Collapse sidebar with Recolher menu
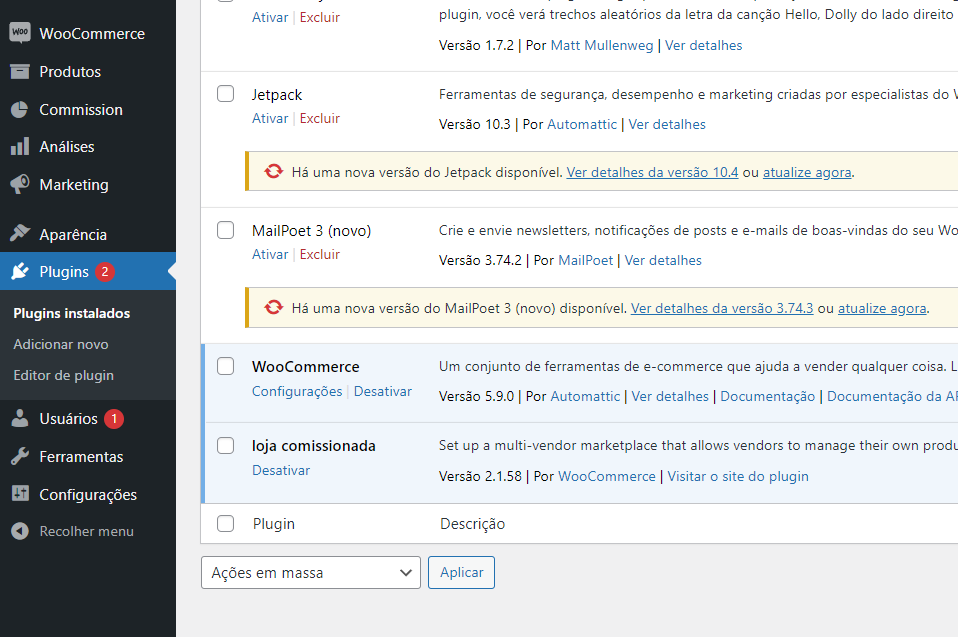This screenshot has height=637, width=958. point(73,531)
